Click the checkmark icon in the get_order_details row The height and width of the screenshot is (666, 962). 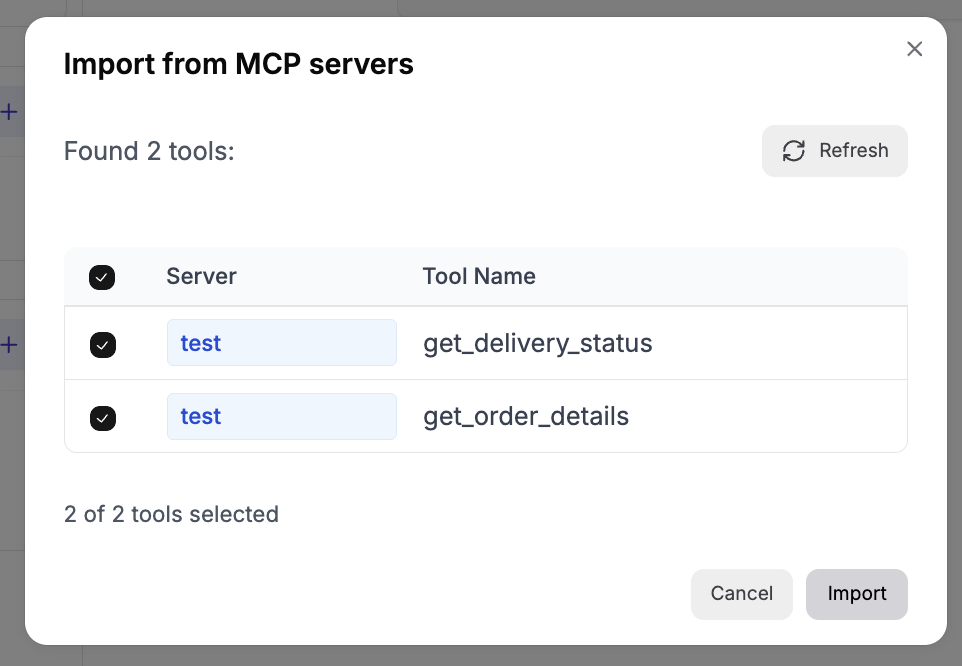[103, 417]
